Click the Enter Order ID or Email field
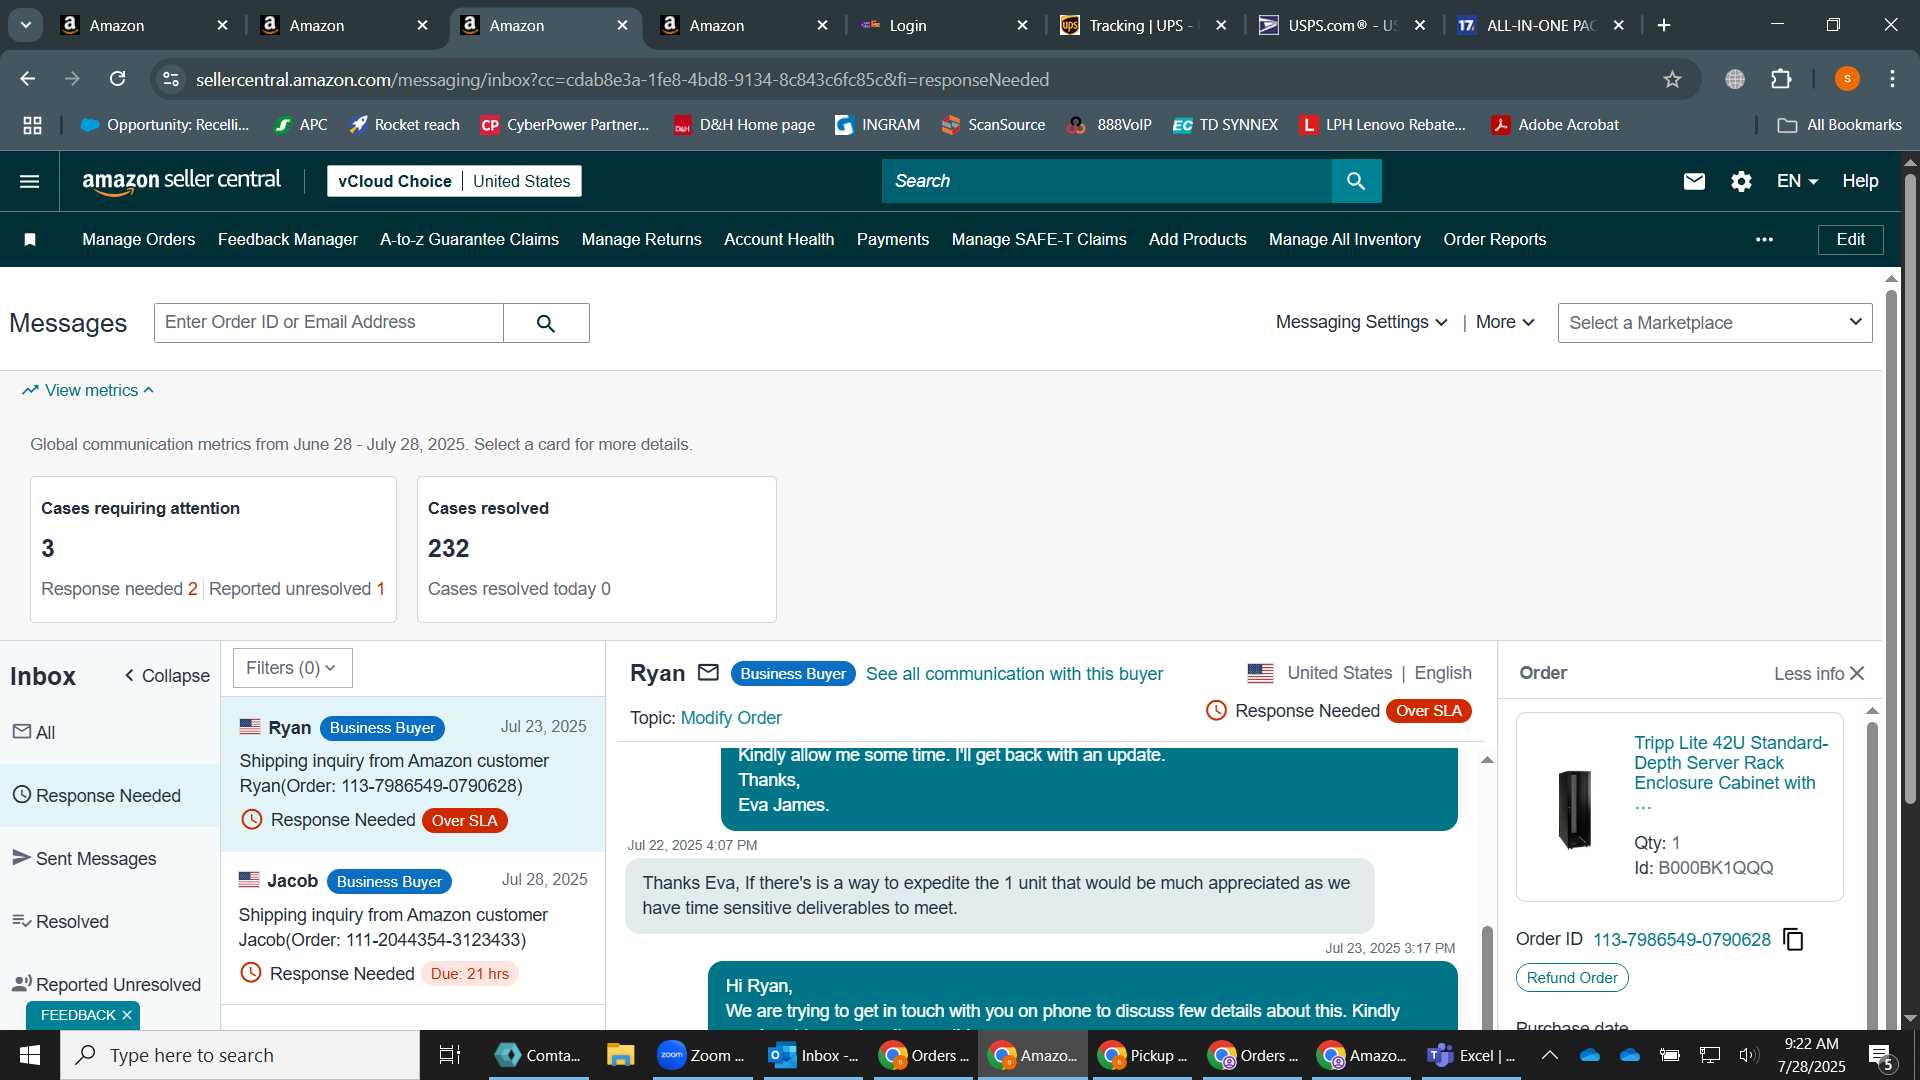The width and height of the screenshot is (1920, 1080). [329, 323]
